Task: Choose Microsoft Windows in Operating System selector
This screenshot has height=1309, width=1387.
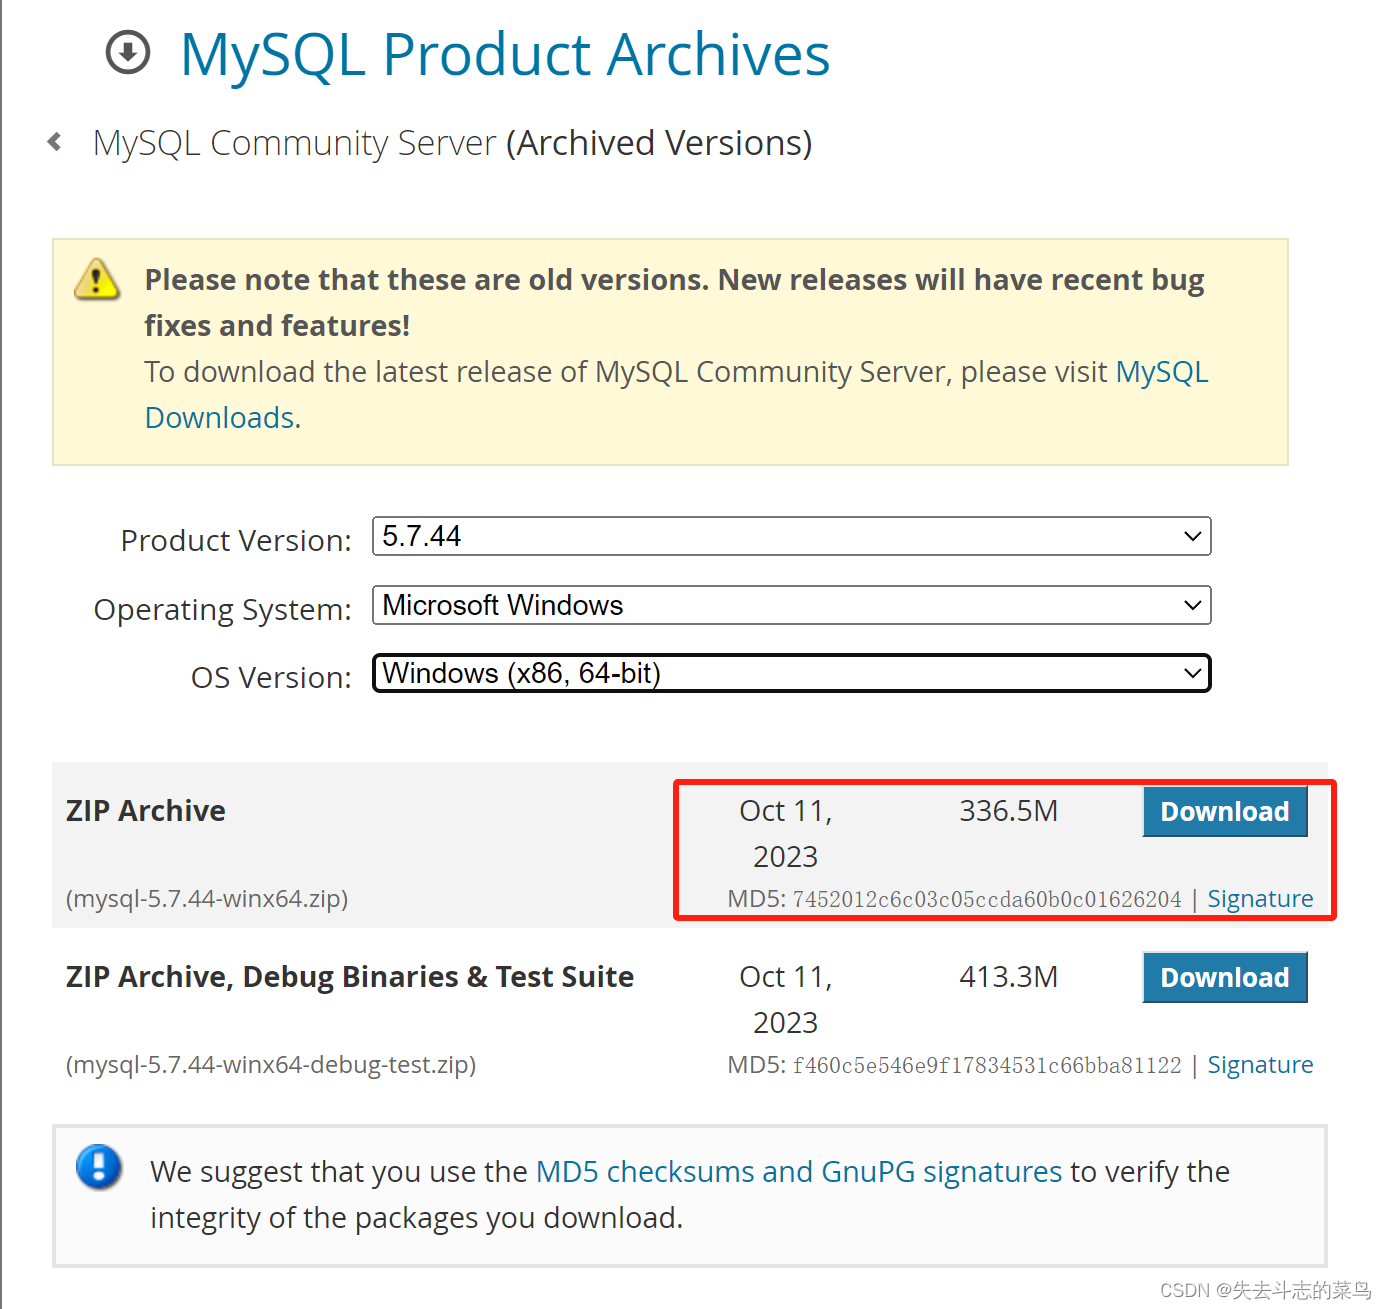Action: 790,605
